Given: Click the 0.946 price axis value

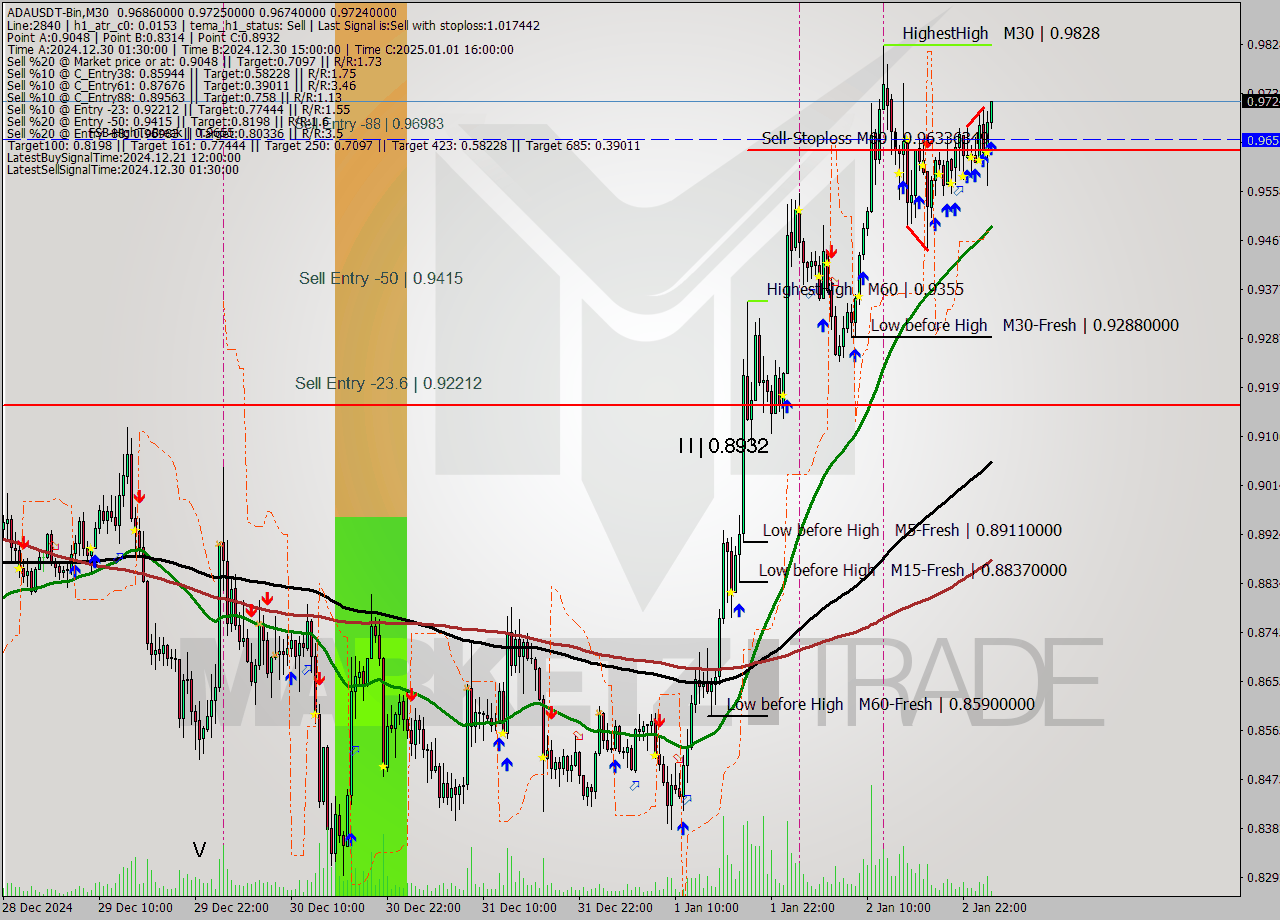Looking at the screenshot, I should 1261,240.
